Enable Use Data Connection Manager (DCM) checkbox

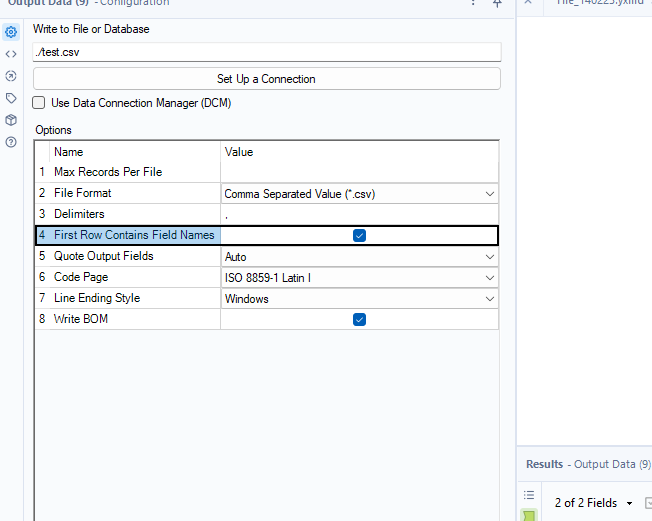pyautogui.click(x=39, y=103)
